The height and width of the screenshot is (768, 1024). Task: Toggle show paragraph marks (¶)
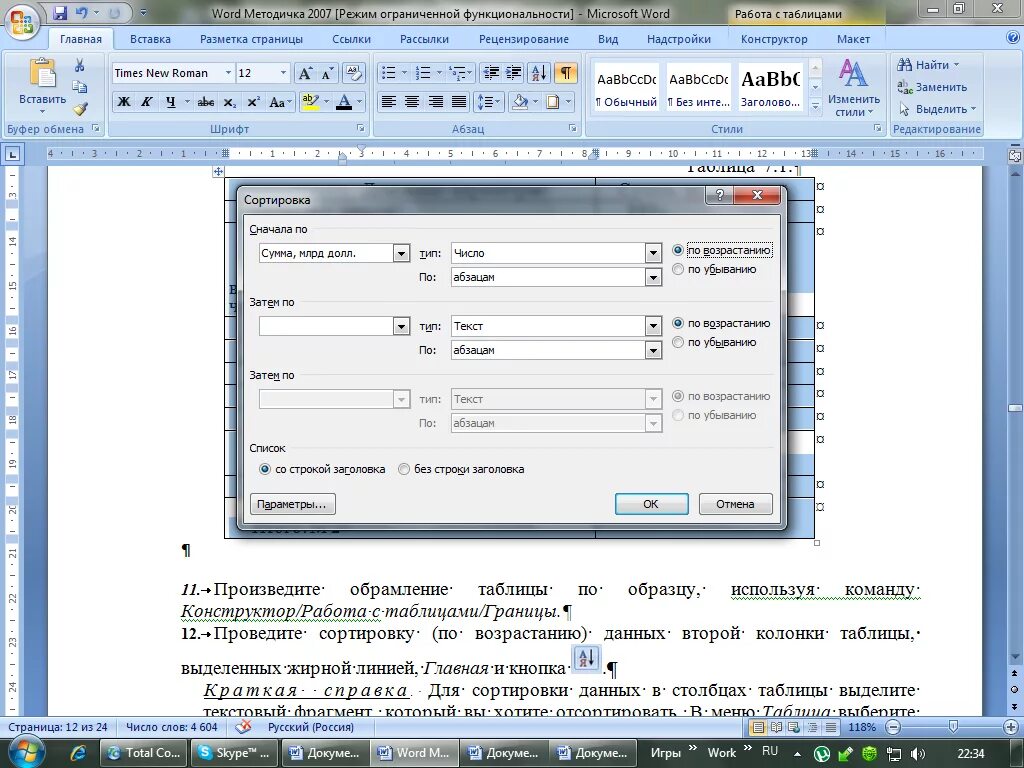tap(566, 72)
